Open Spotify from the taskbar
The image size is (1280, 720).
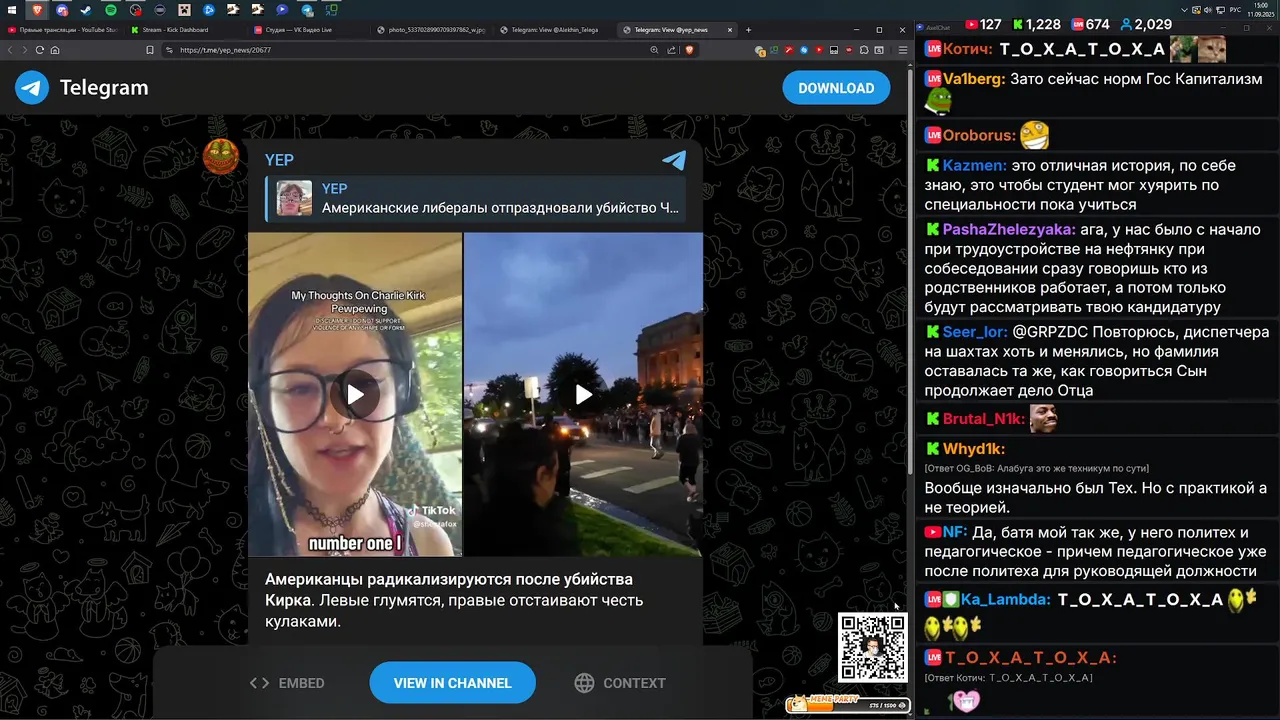pos(111,10)
